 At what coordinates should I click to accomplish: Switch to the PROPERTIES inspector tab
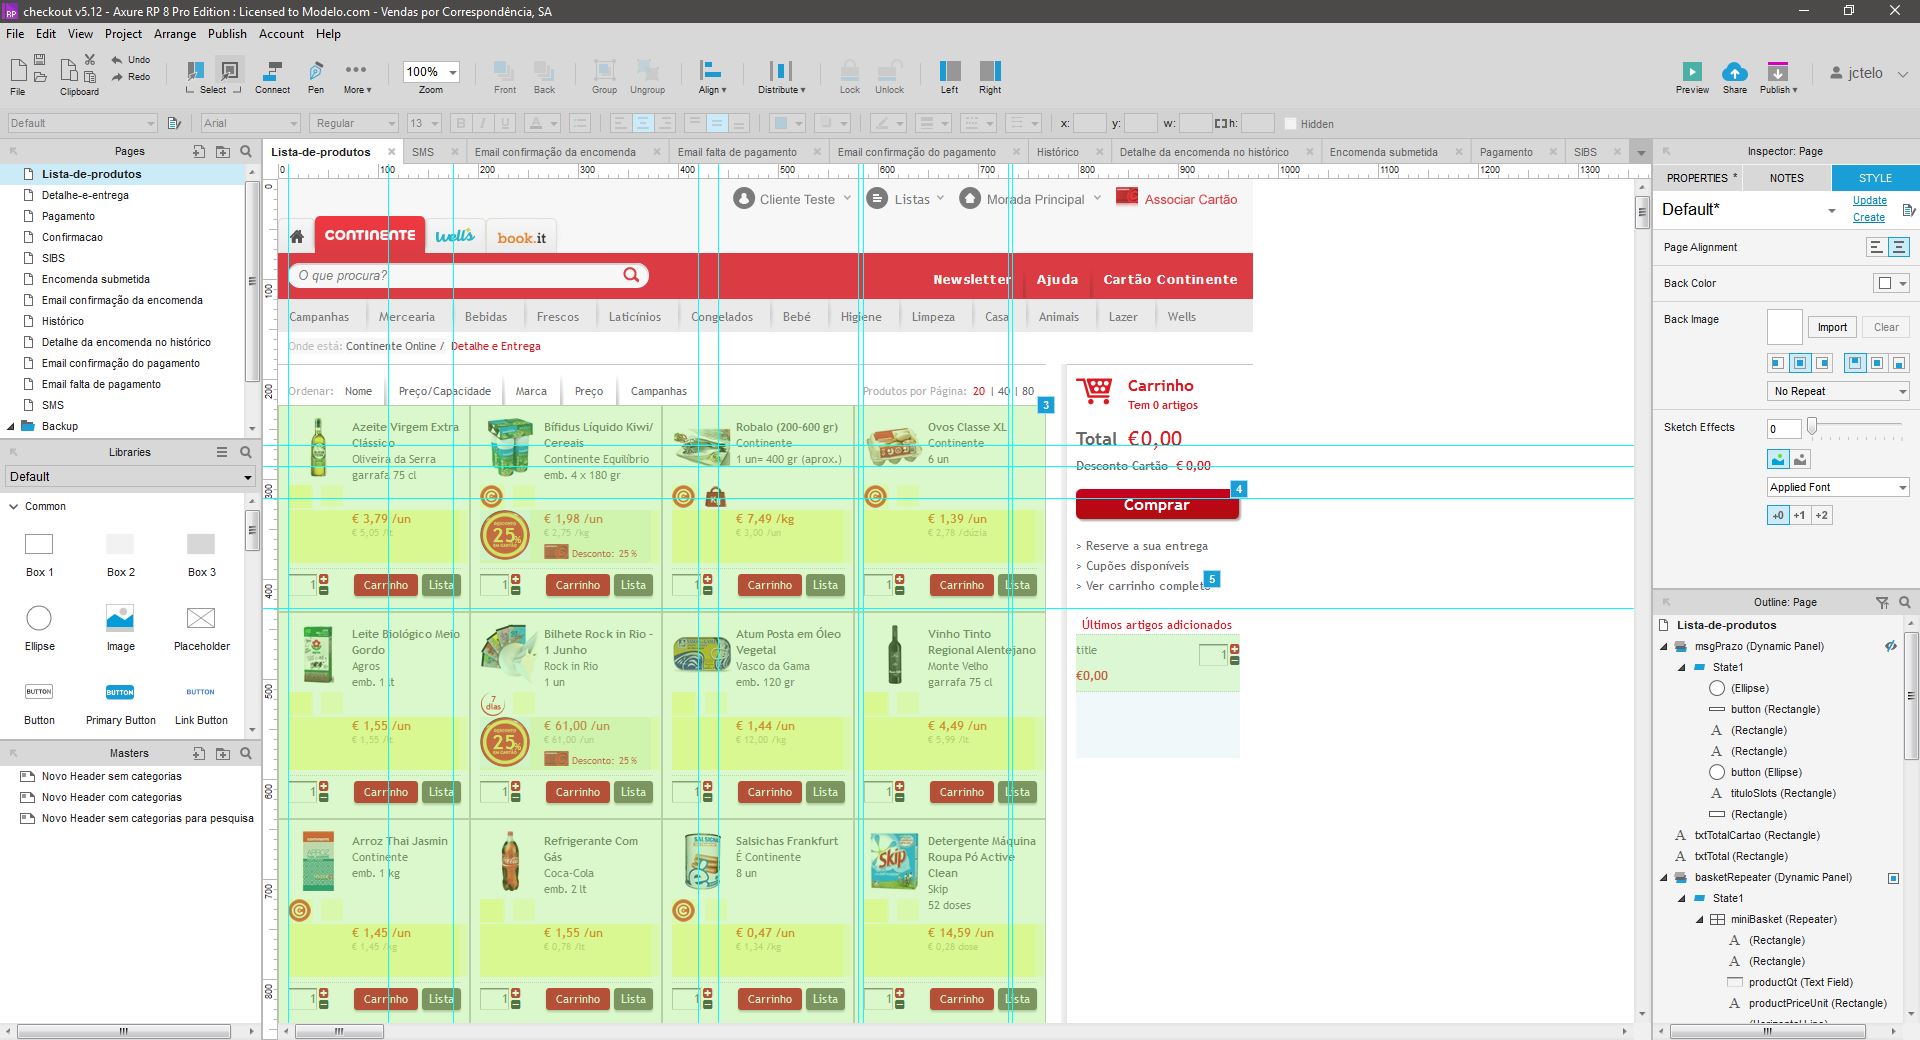point(1698,178)
